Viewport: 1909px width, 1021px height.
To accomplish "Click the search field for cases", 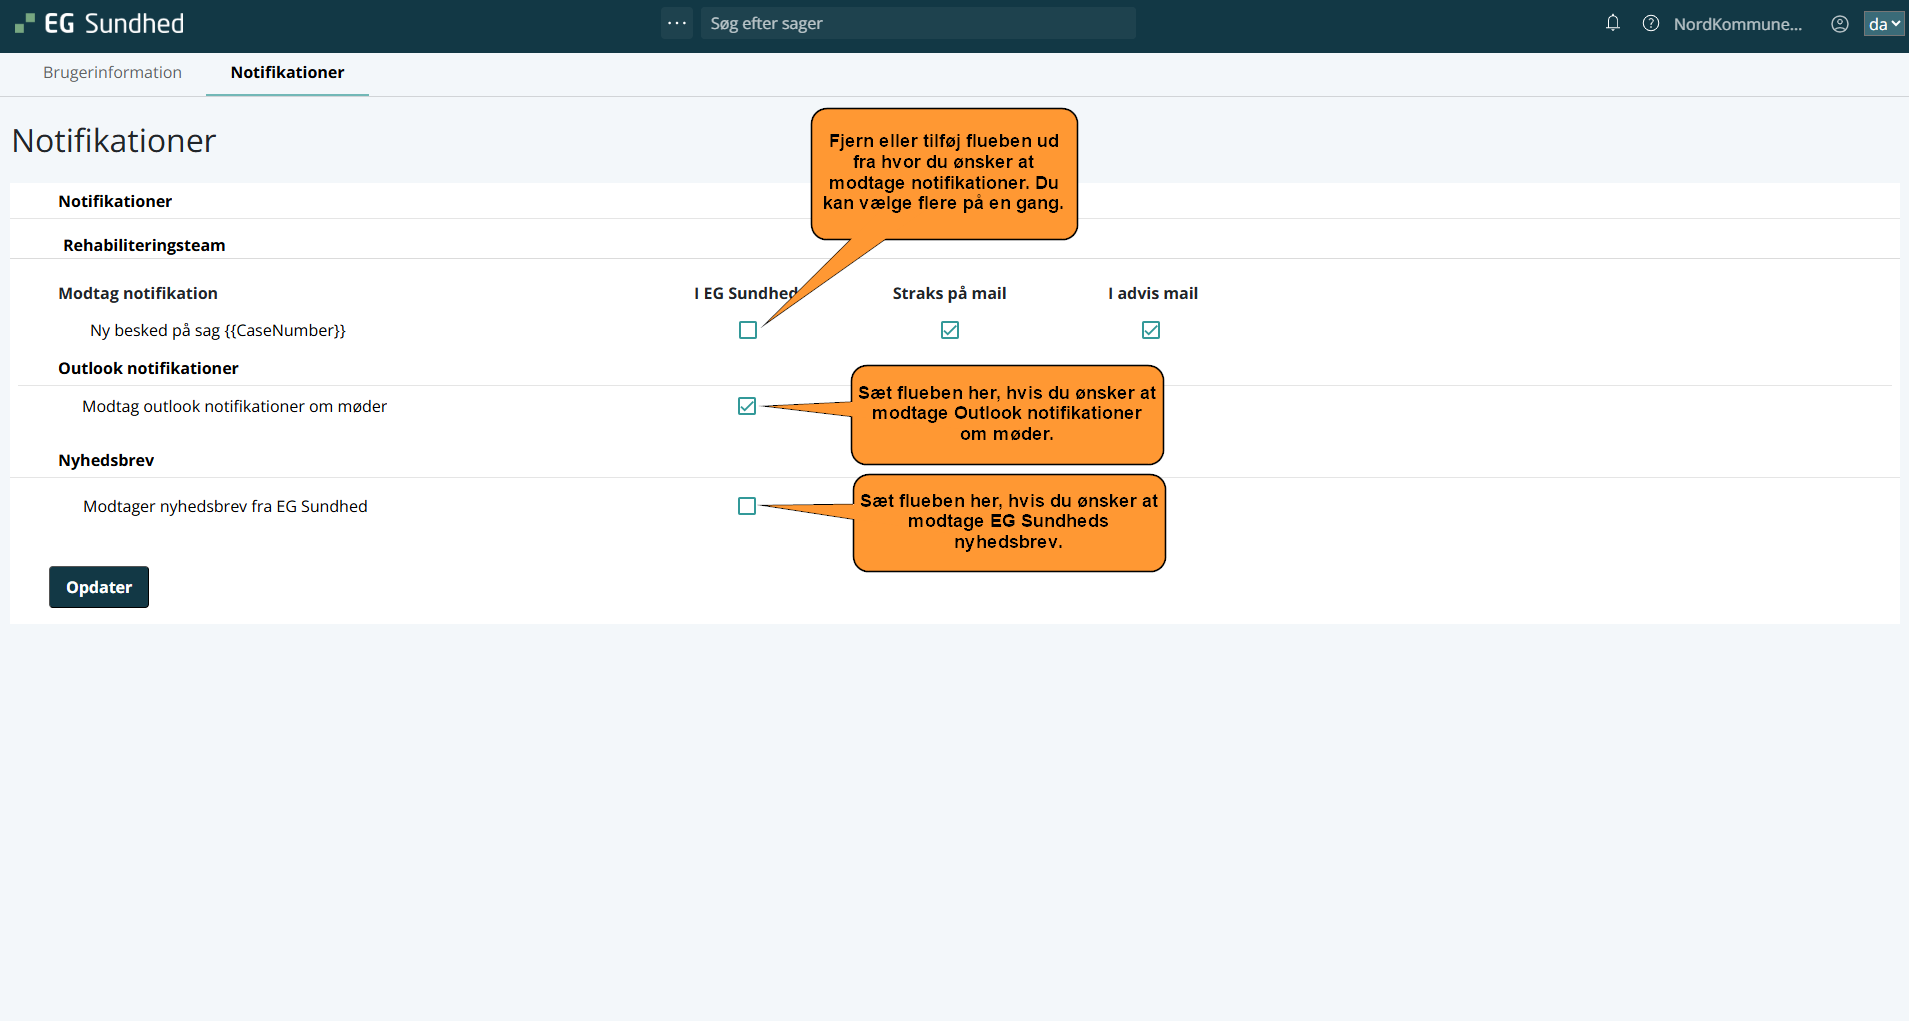I will coord(917,23).
